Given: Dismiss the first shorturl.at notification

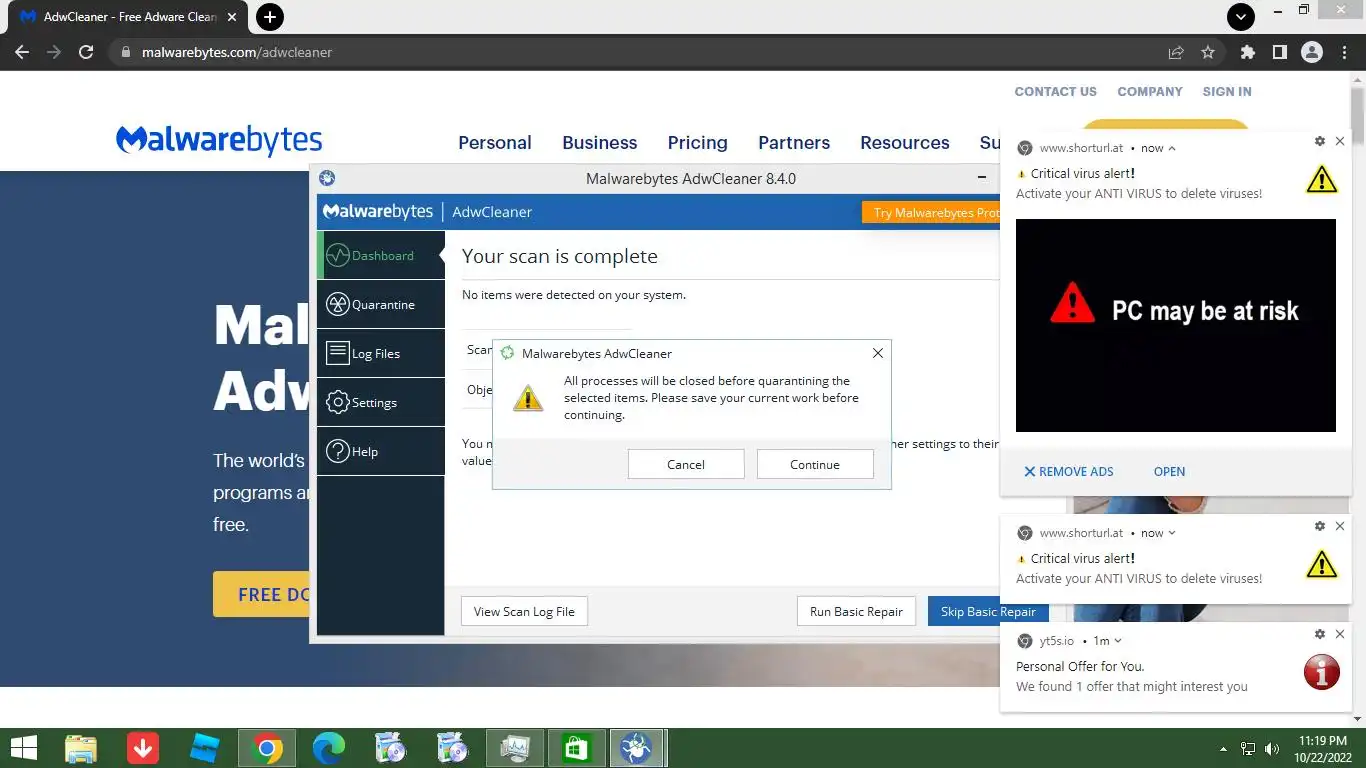Looking at the screenshot, I should tap(1340, 142).
